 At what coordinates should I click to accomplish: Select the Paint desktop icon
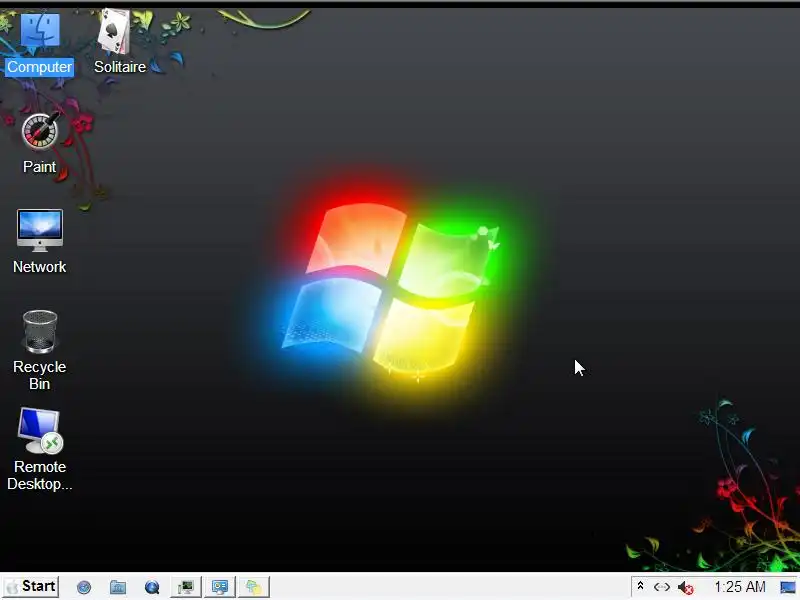coord(39,143)
